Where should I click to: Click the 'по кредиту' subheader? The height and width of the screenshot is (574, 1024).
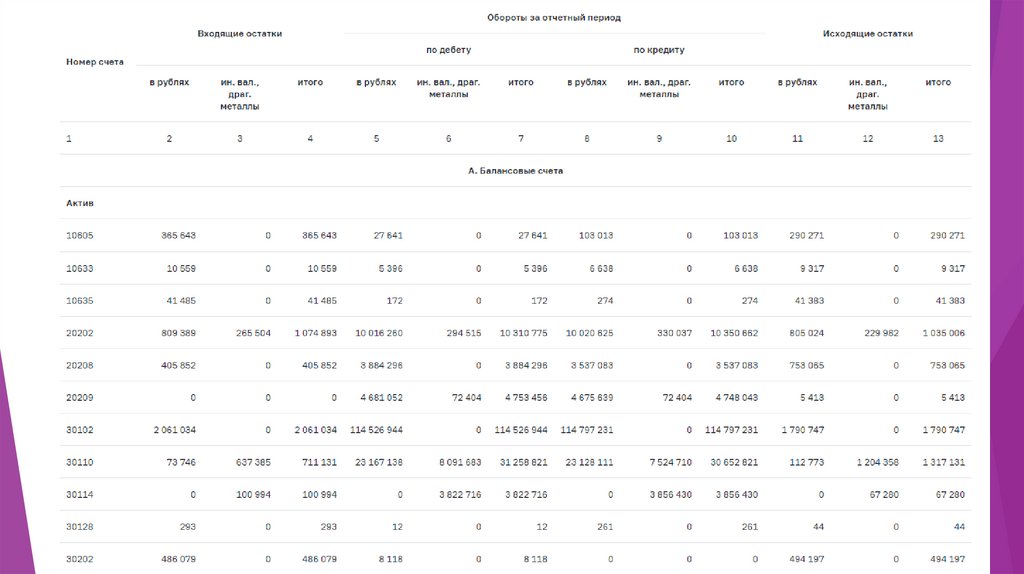(659, 49)
